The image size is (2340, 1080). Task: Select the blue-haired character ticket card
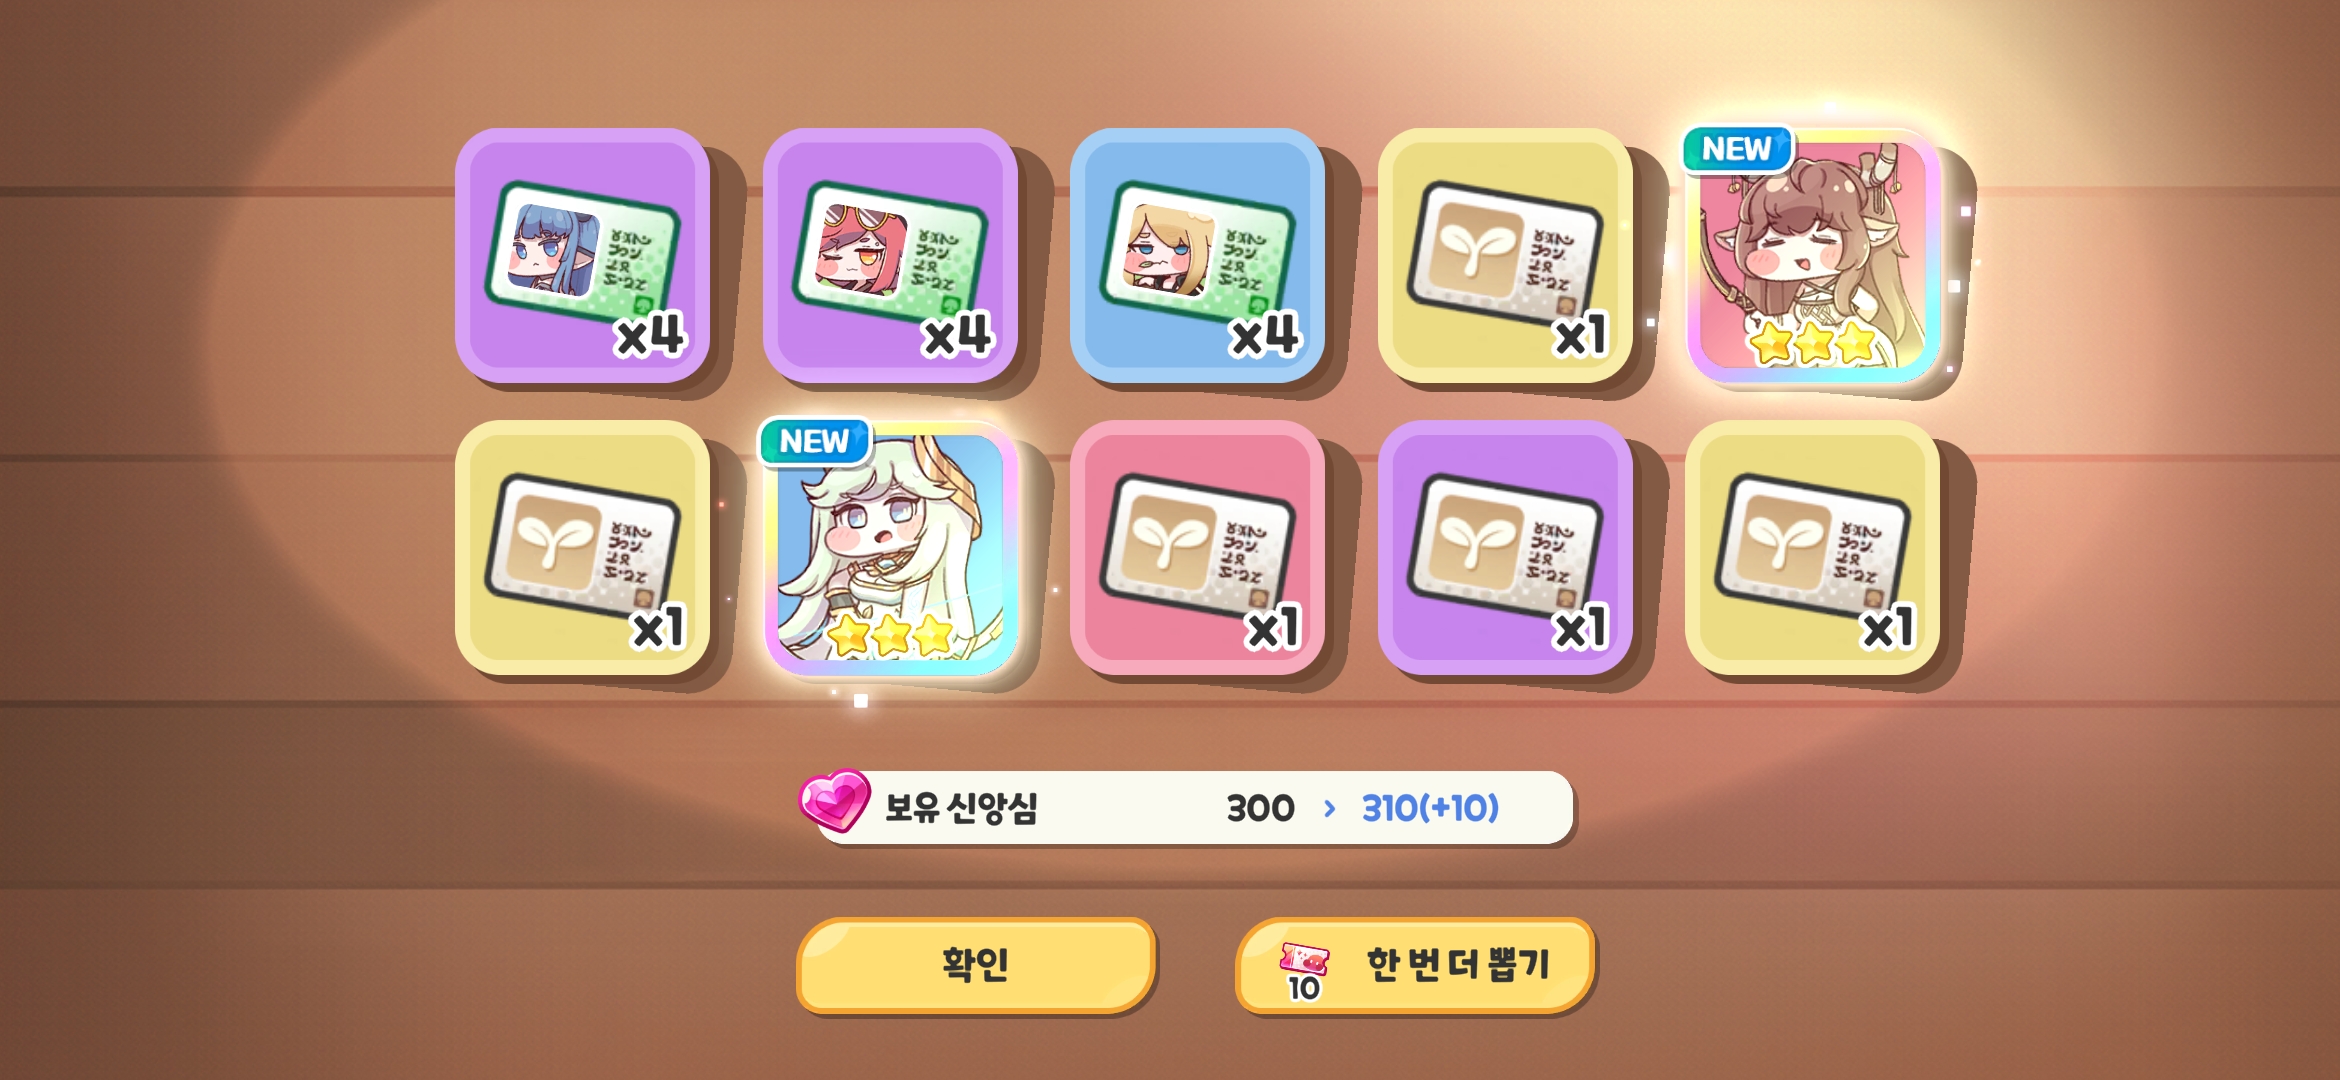[x=583, y=255]
